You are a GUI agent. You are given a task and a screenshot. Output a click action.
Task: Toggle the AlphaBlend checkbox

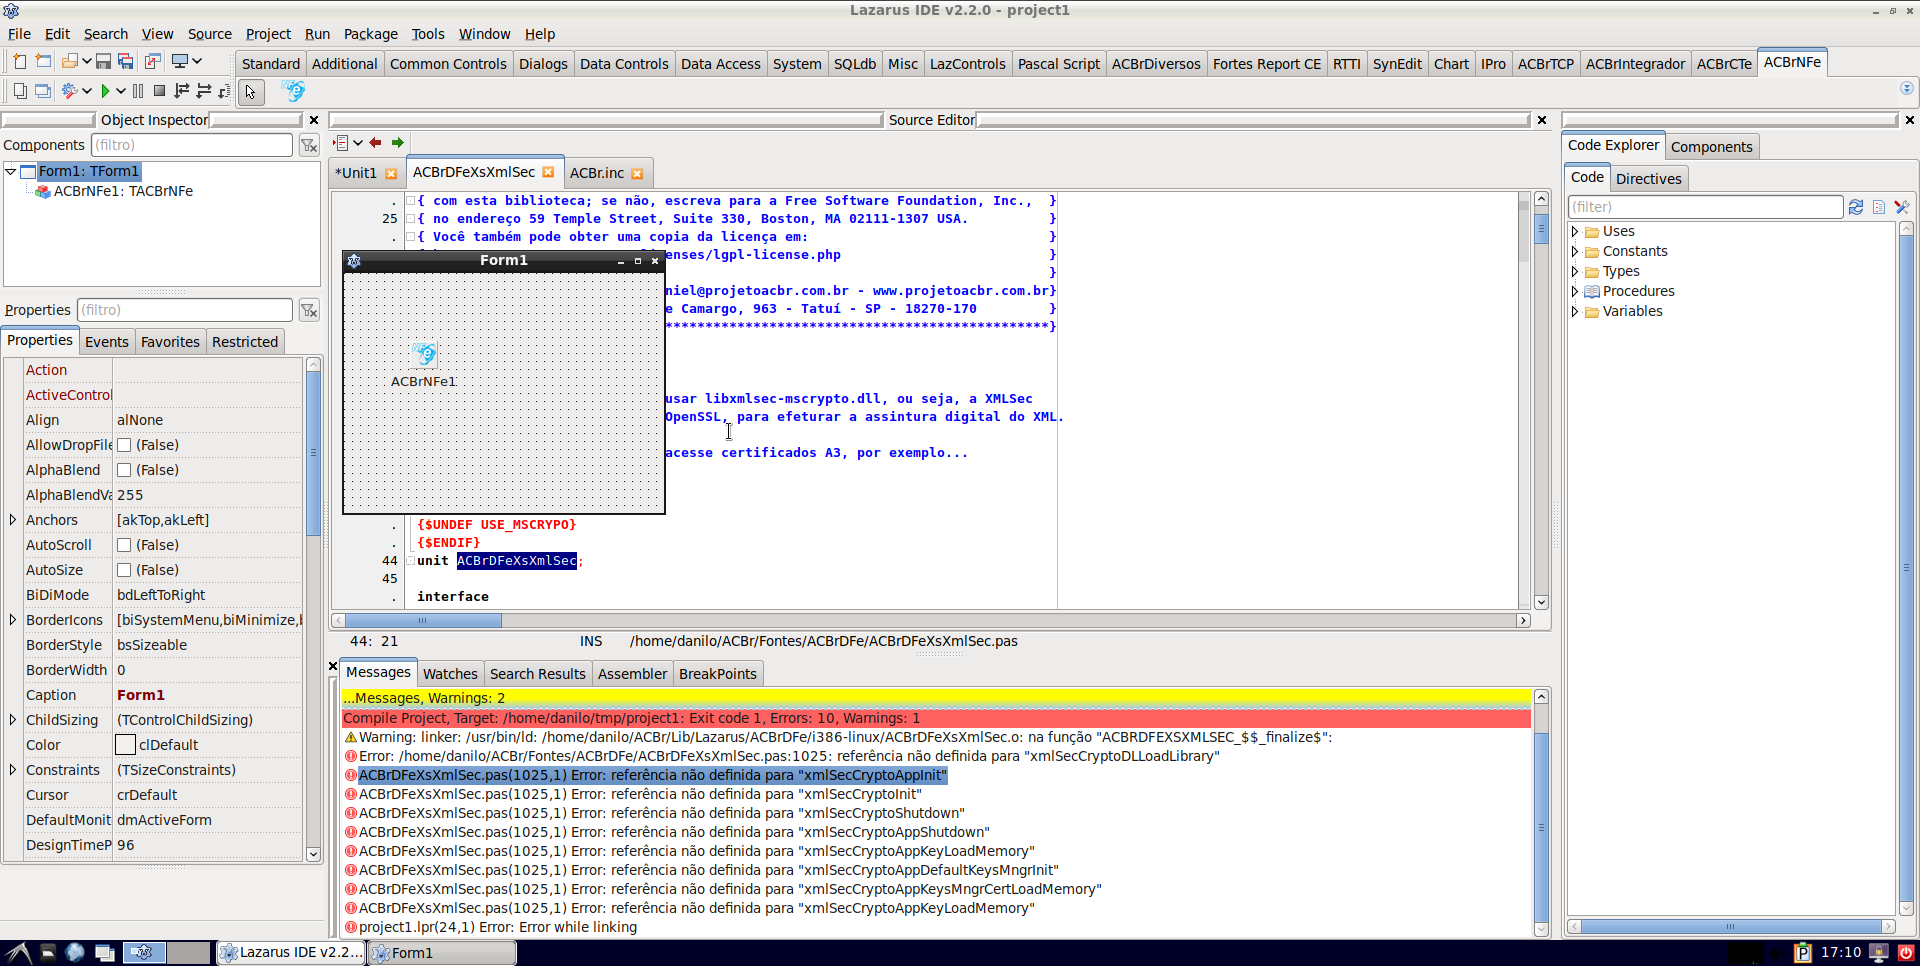124,470
